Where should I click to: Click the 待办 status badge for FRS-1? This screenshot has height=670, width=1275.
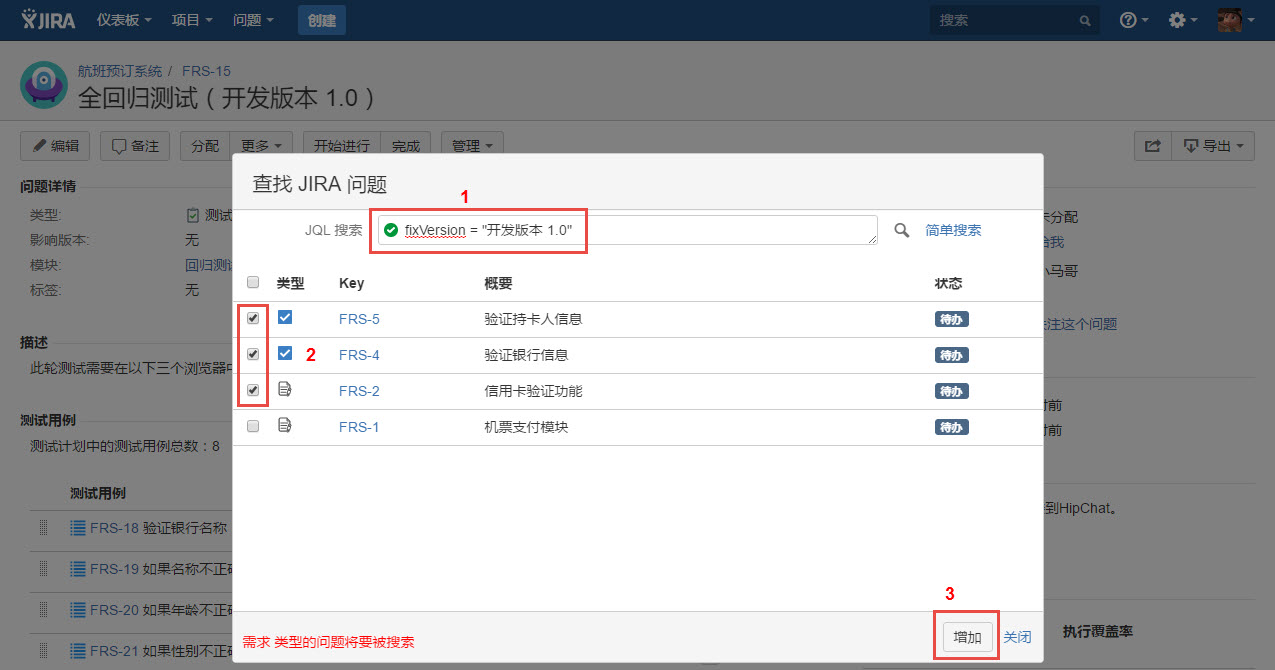(x=952, y=427)
